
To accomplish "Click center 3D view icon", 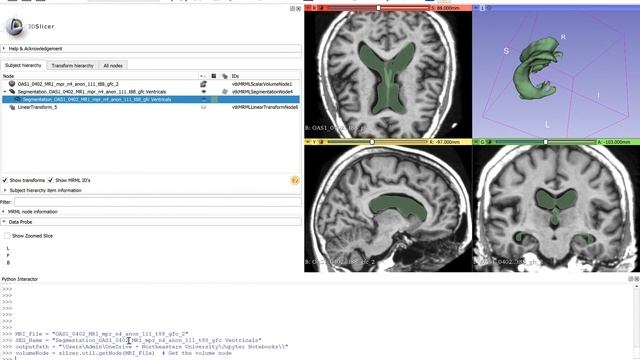I will point(489,8).
